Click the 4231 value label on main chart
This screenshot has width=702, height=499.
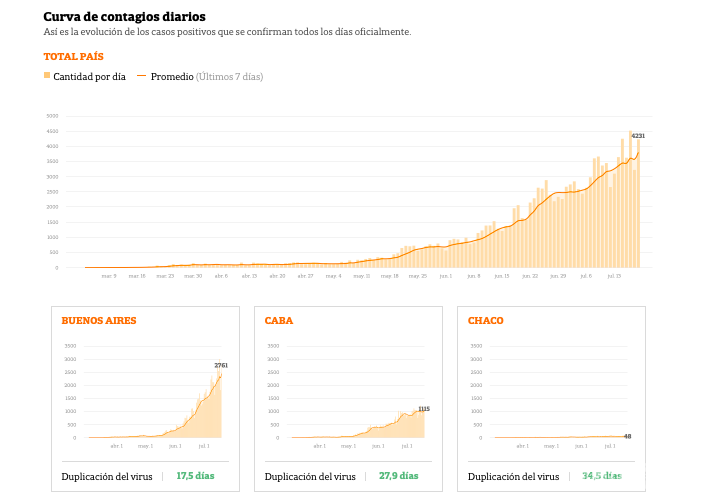click(638, 136)
